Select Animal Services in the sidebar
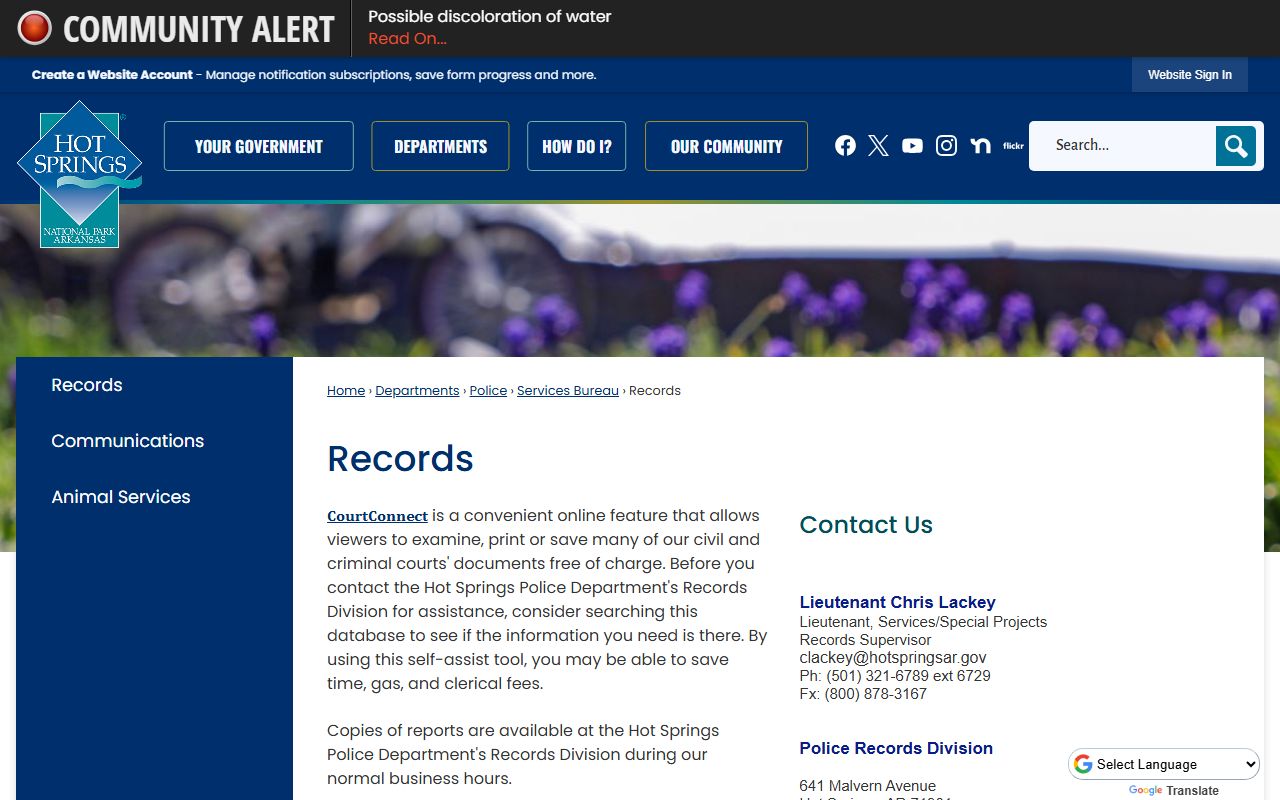This screenshot has height=800, width=1280. click(x=120, y=497)
